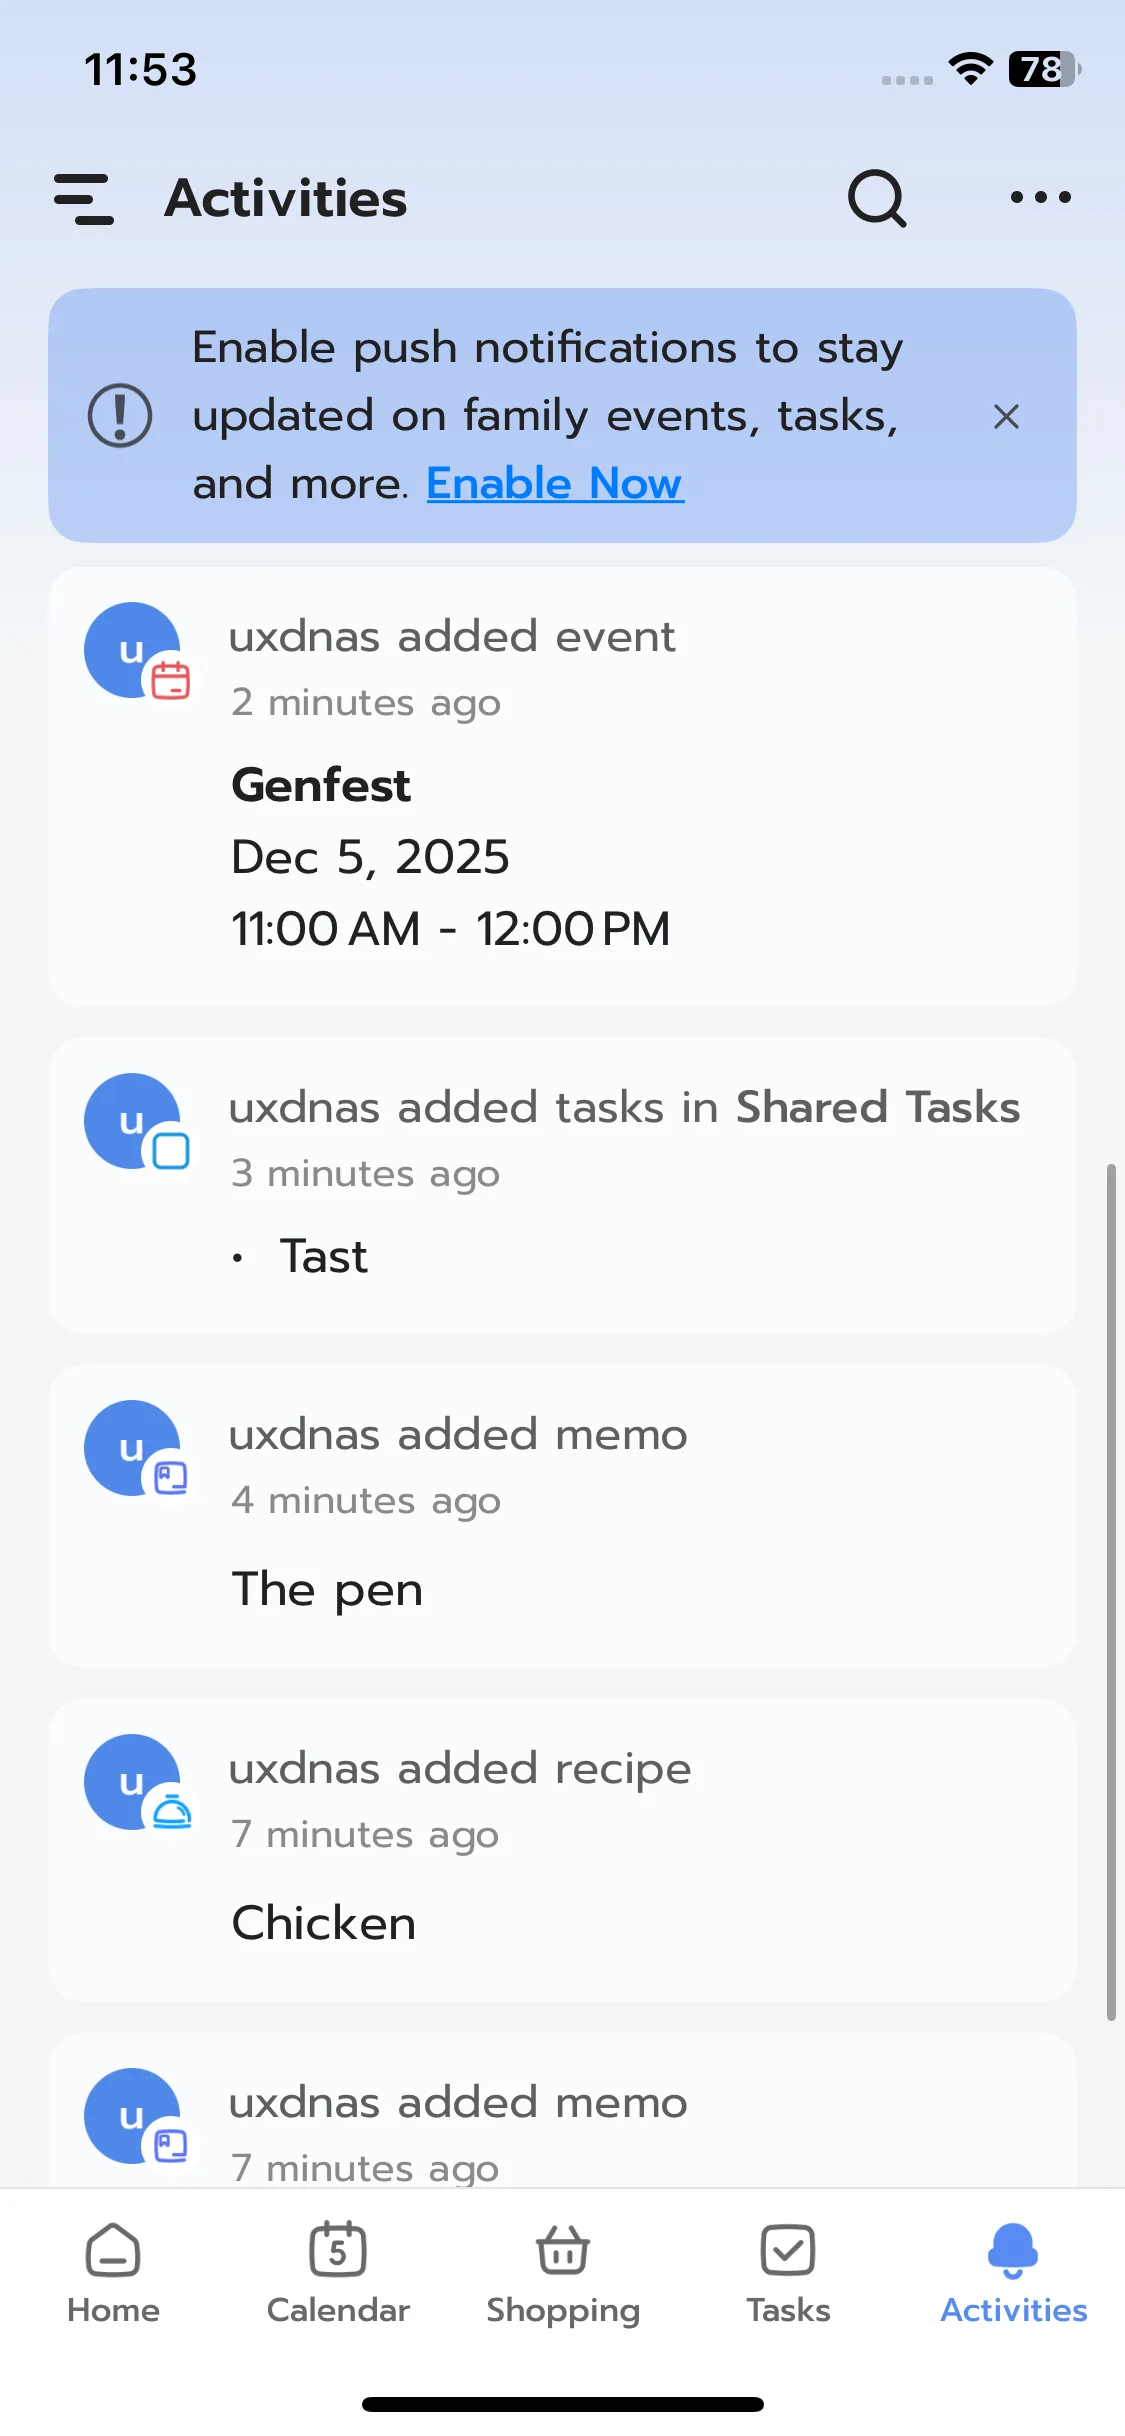Dismiss the push notifications banner
The image size is (1125, 2436).
pyautogui.click(x=1006, y=416)
